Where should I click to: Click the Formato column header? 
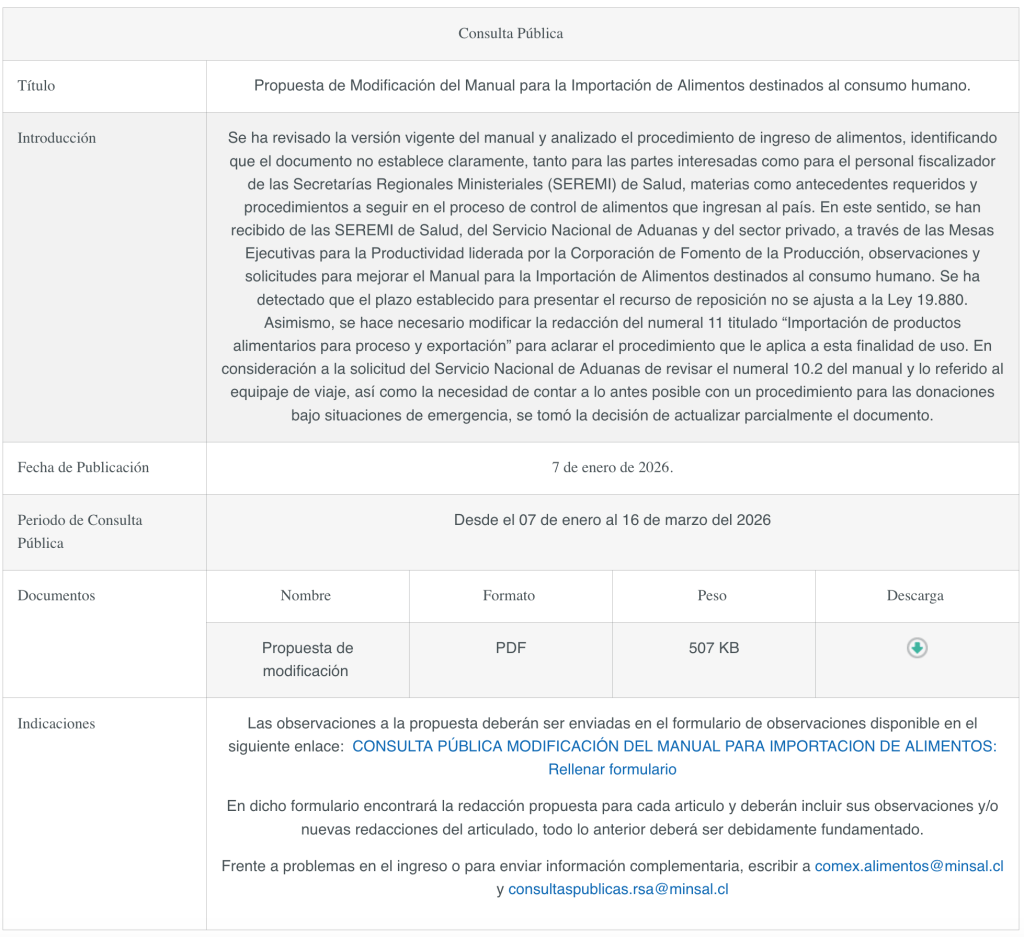click(x=509, y=595)
